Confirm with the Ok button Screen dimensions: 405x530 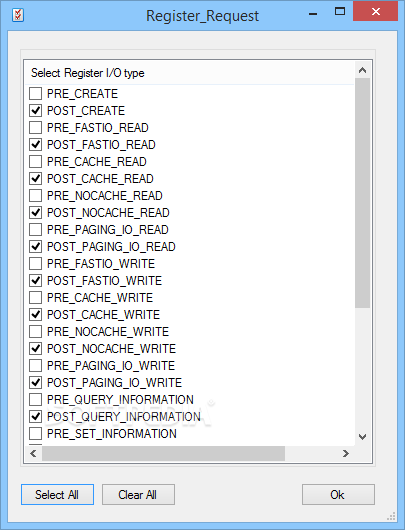tap(338, 495)
